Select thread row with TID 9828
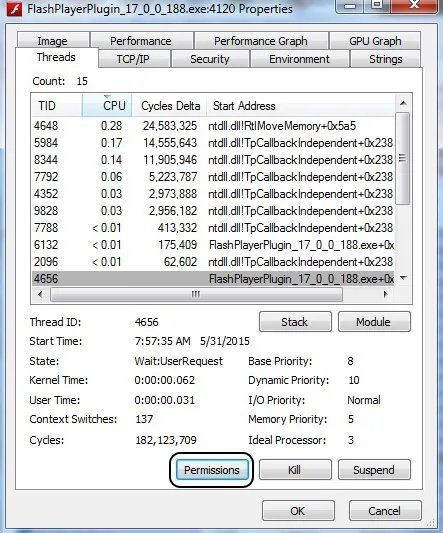443x533 pixels. (x=213, y=211)
